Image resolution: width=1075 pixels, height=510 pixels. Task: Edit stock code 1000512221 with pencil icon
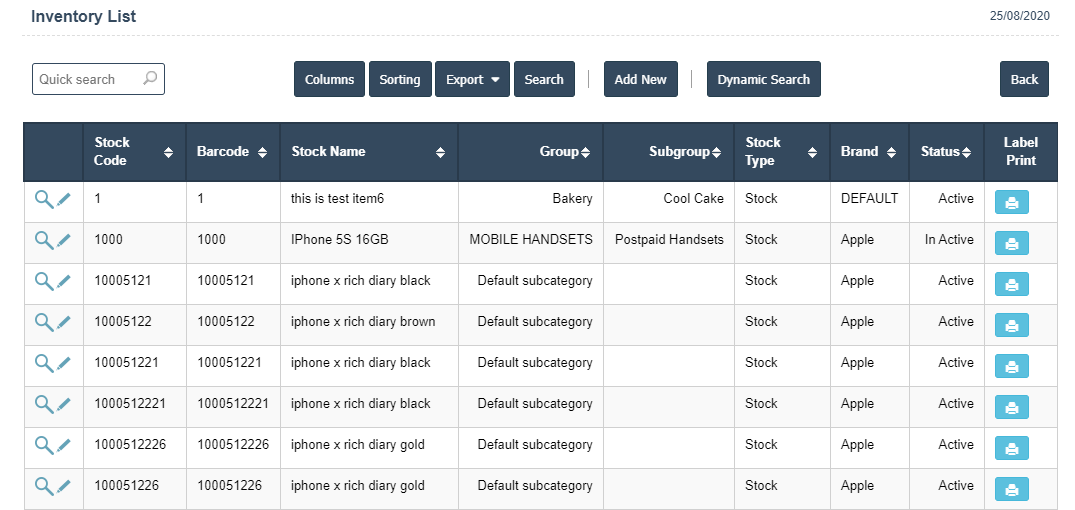coord(64,404)
